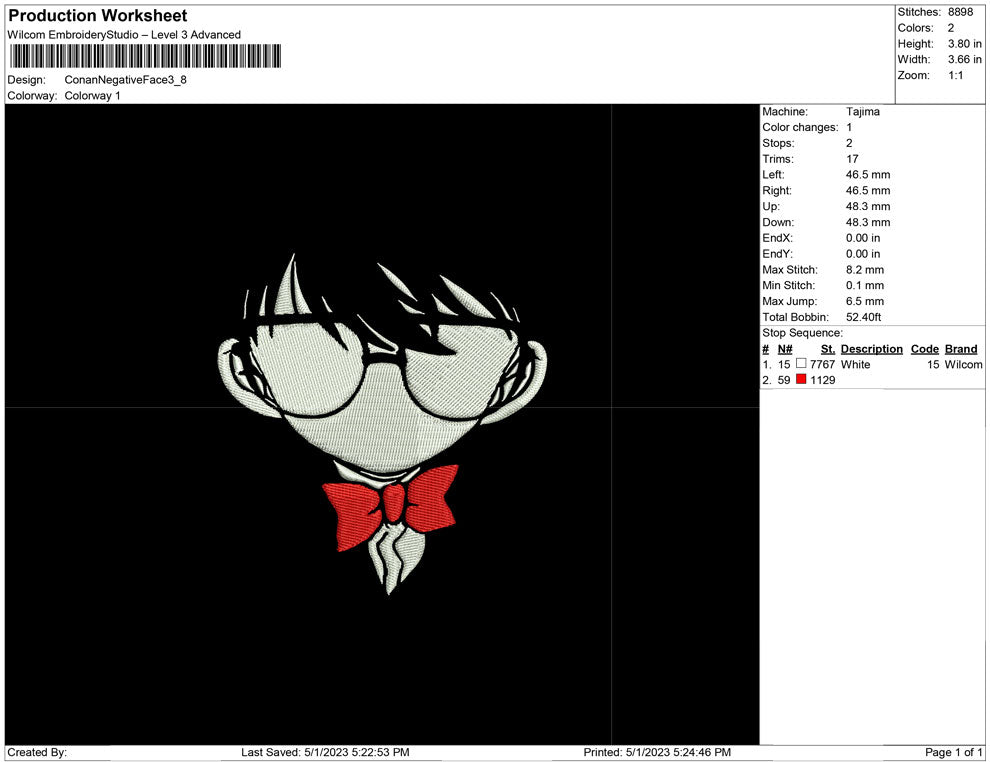Select the red swatch for stop 2
This screenshot has height=762, width=990.
pyautogui.click(x=802, y=380)
